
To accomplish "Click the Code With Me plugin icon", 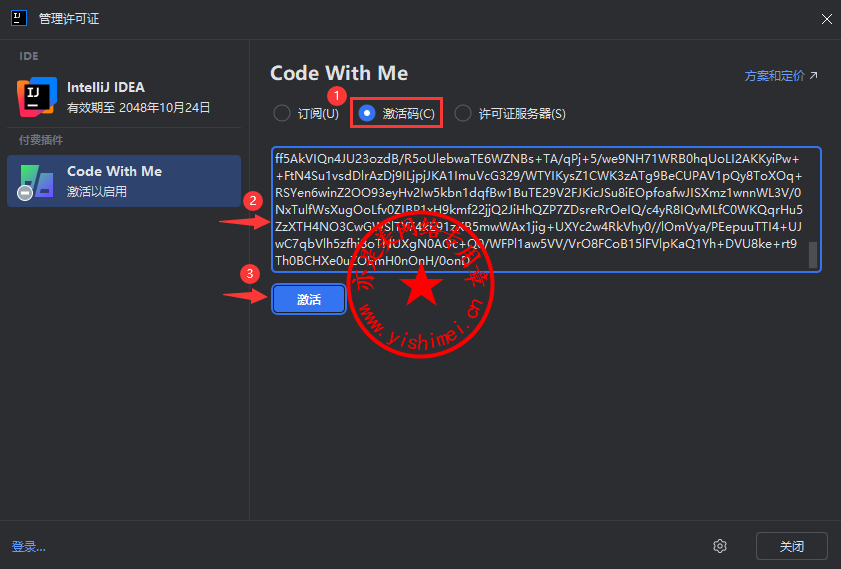I will (x=35, y=181).
